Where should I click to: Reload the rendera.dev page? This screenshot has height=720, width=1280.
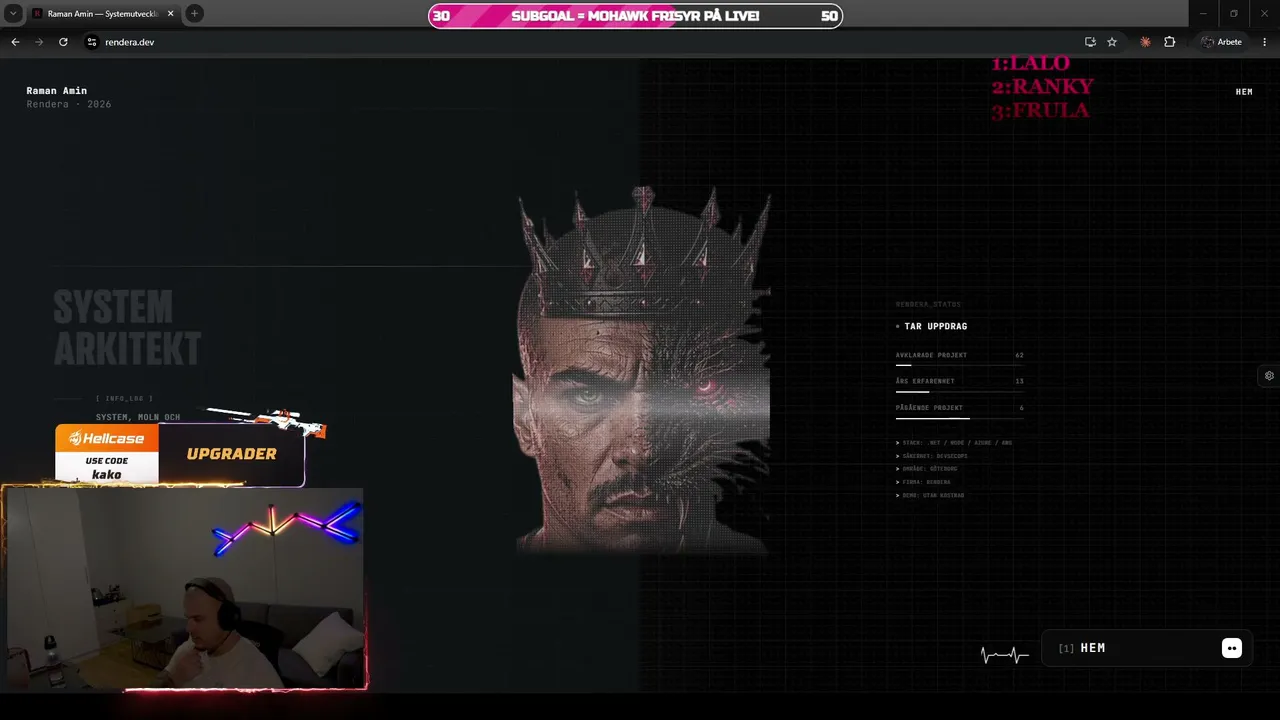click(x=63, y=42)
